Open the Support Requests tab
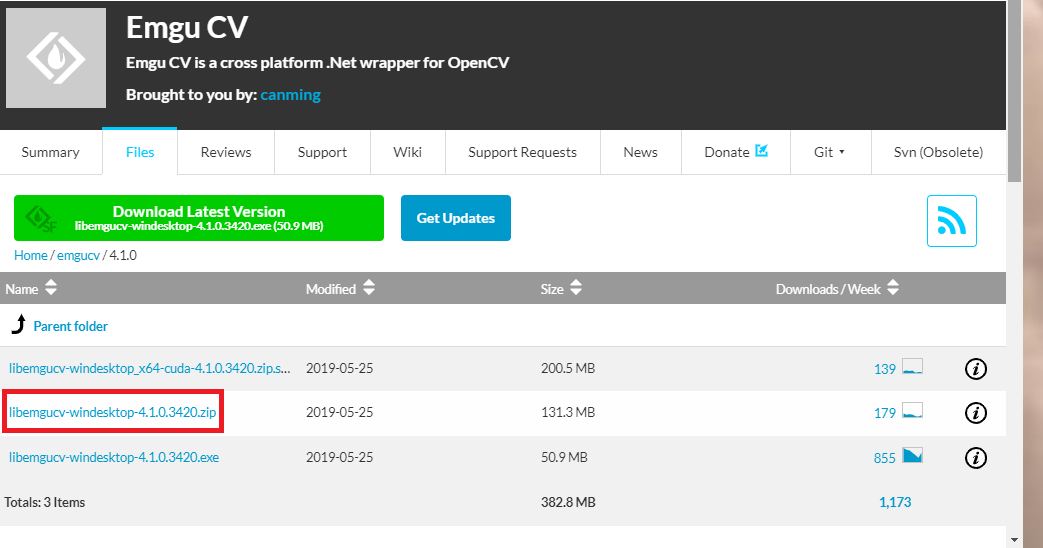This screenshot has width=1043, height=548. pos(523,152)
